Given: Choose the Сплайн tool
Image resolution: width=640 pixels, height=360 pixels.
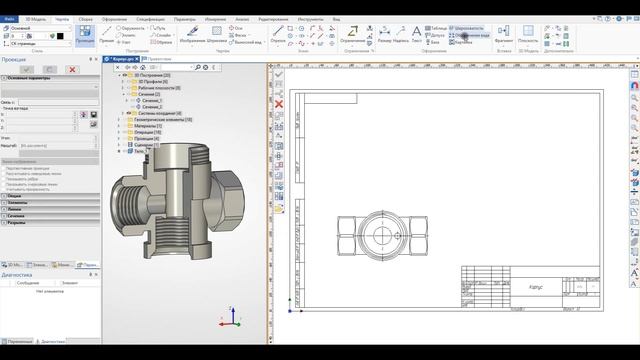Looking at the screenshot, I should 161,35.
